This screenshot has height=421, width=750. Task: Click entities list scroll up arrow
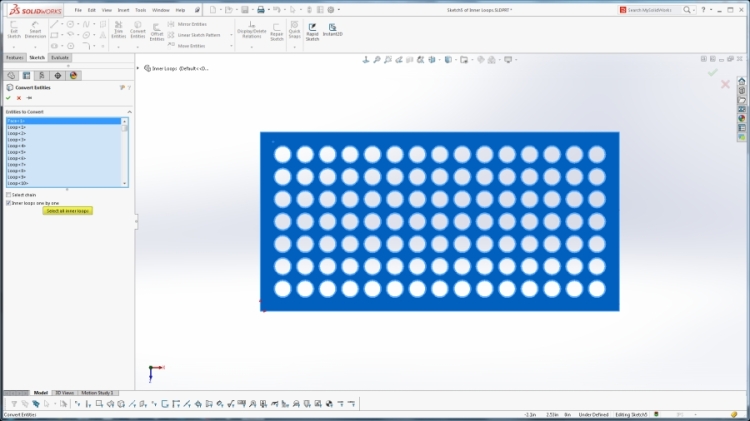click(x=124, y=121)
